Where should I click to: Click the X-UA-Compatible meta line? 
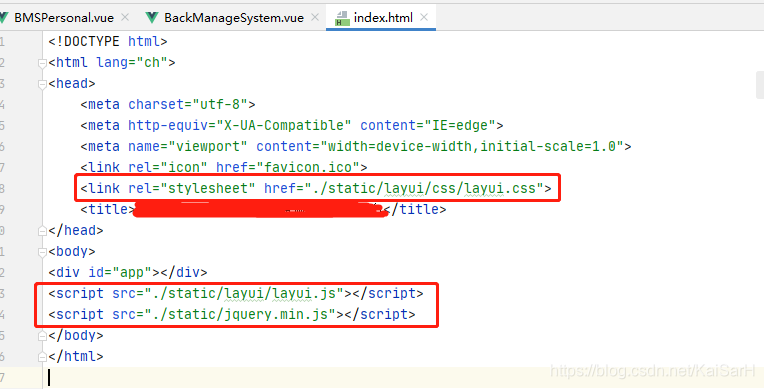(x=292, y=125)
